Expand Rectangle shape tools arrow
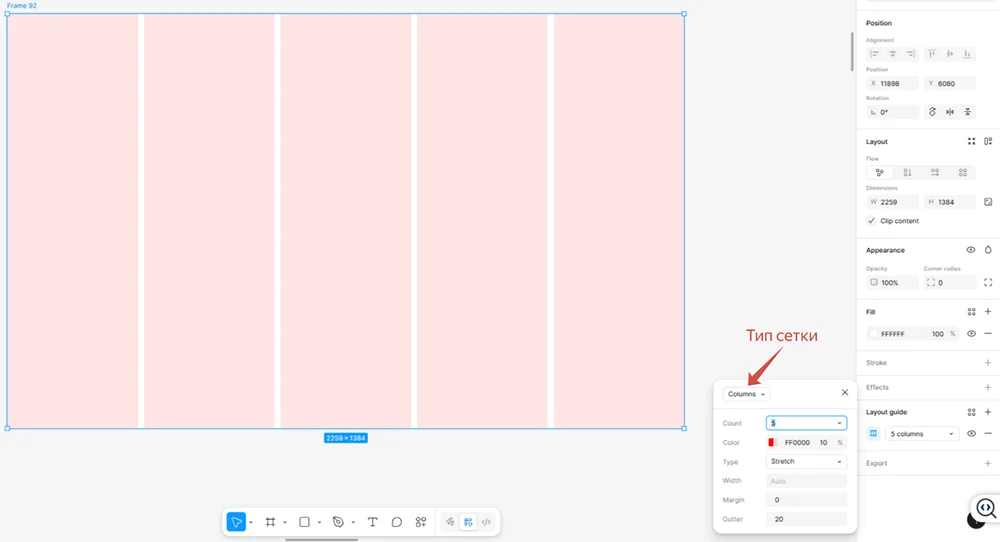The width and height of the screenshot is (1000, 542). click(x=319, y=522)
